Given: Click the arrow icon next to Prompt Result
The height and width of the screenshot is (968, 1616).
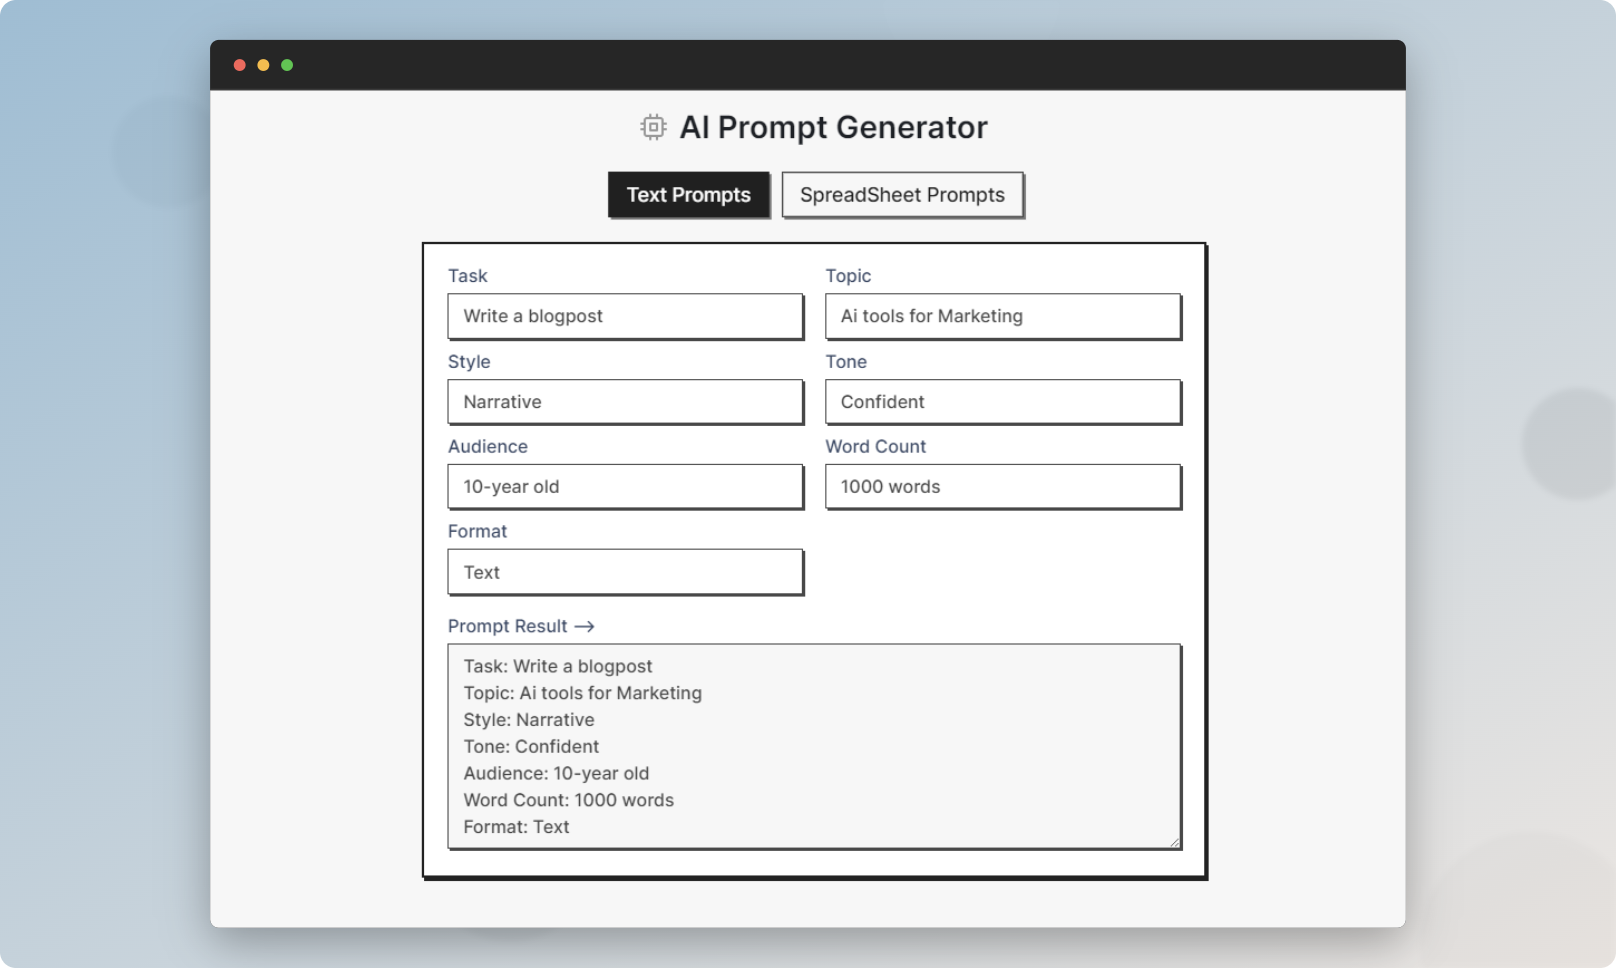Looking at the screenshot, I should coord(585,626).
